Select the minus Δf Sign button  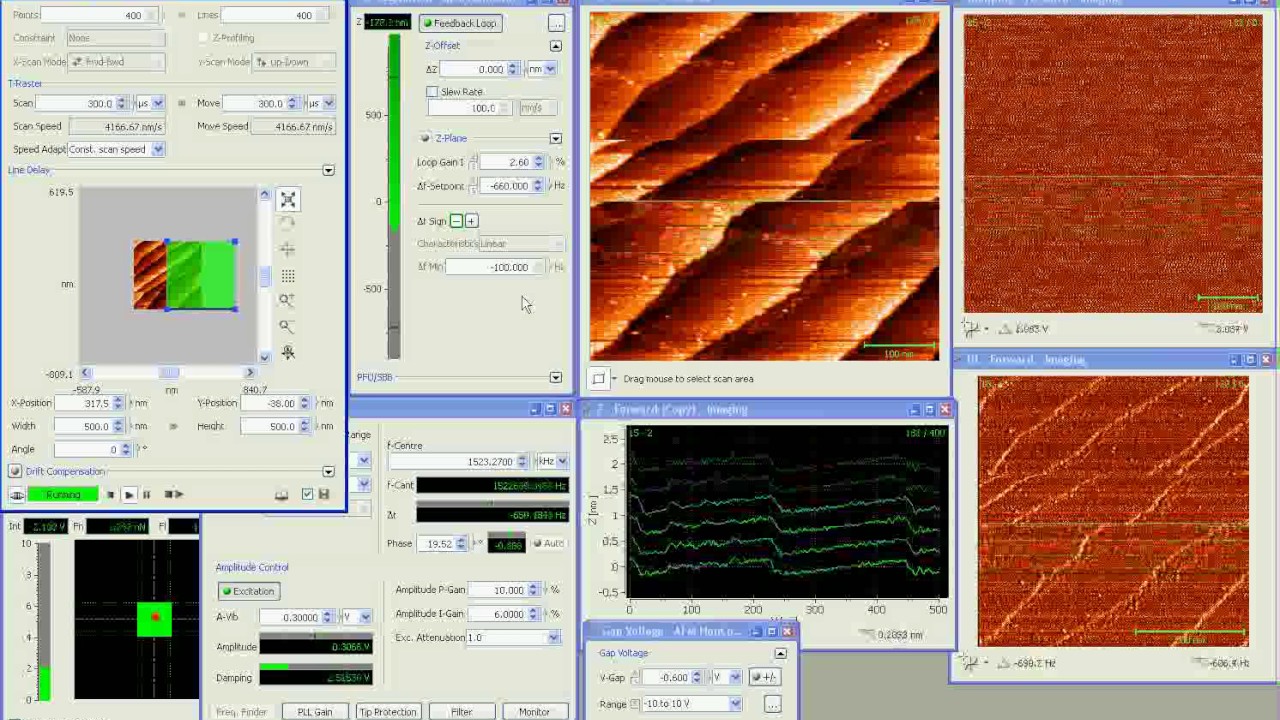click(x=456, y=221)
